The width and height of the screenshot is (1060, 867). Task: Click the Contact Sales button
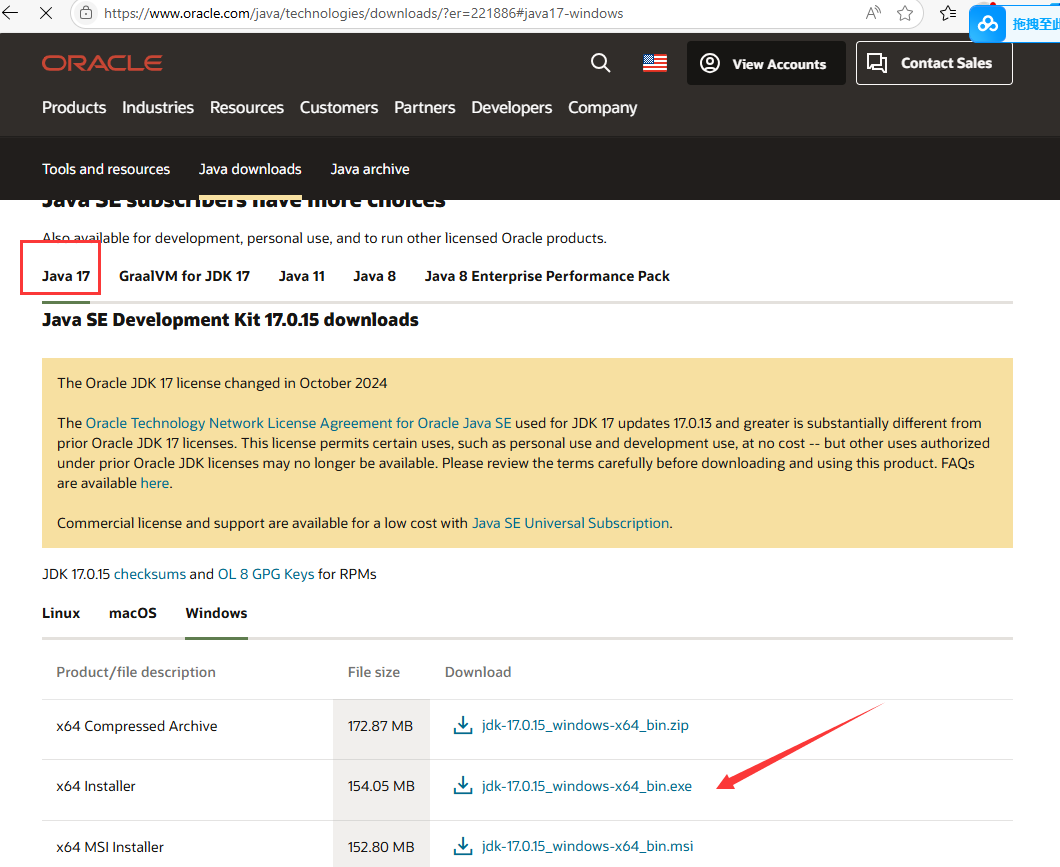point(934,63)
